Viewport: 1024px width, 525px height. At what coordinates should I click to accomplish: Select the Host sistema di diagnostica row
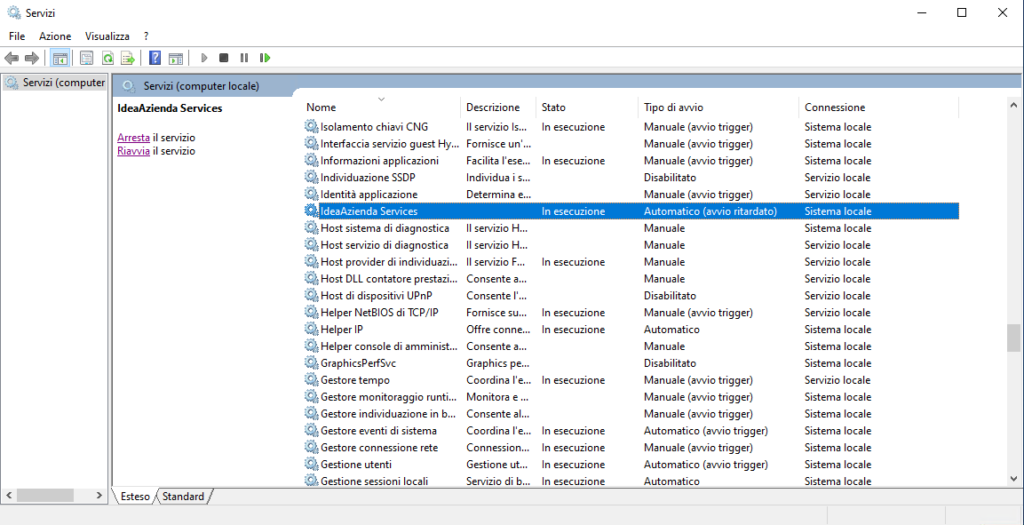[631, 228]
